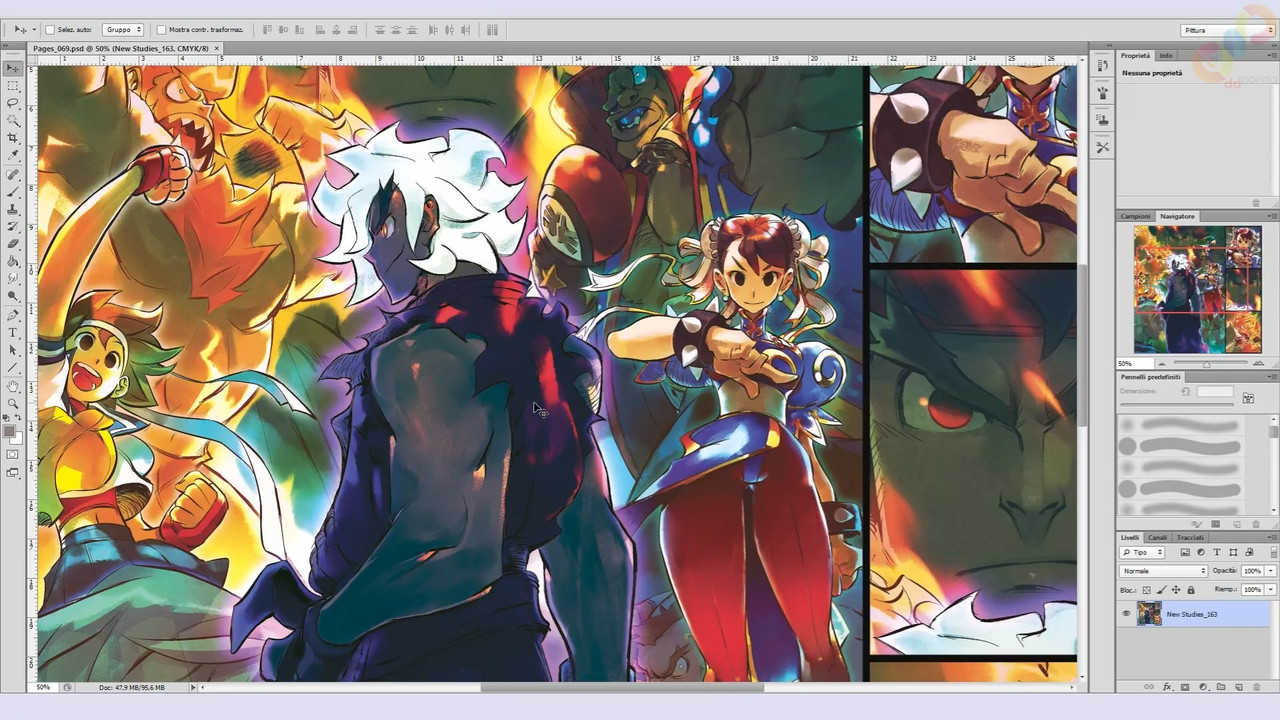Click the foreground color swatch
Image resolution: width=1280 pixels, height=720 pixels.
pos(9,431)
